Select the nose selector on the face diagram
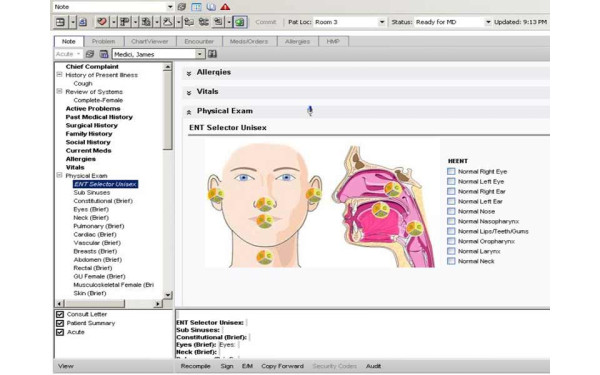Screen dimensions: 600x375 (265, 204)
